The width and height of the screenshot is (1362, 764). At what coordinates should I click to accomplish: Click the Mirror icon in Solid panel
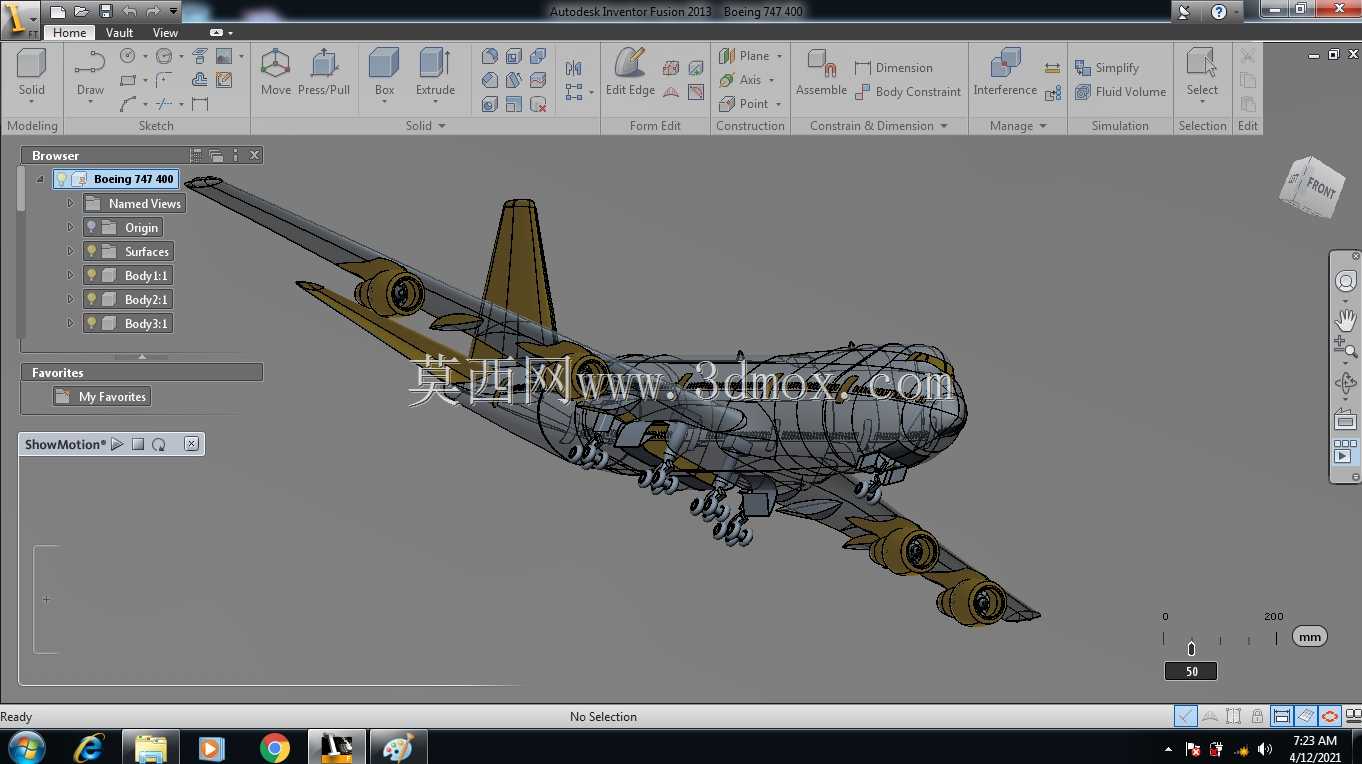pos(573,68)
